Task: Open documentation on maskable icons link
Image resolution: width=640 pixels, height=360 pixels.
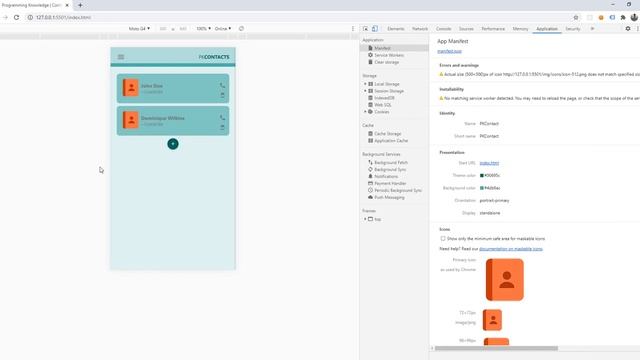Action: click(511, 249)
